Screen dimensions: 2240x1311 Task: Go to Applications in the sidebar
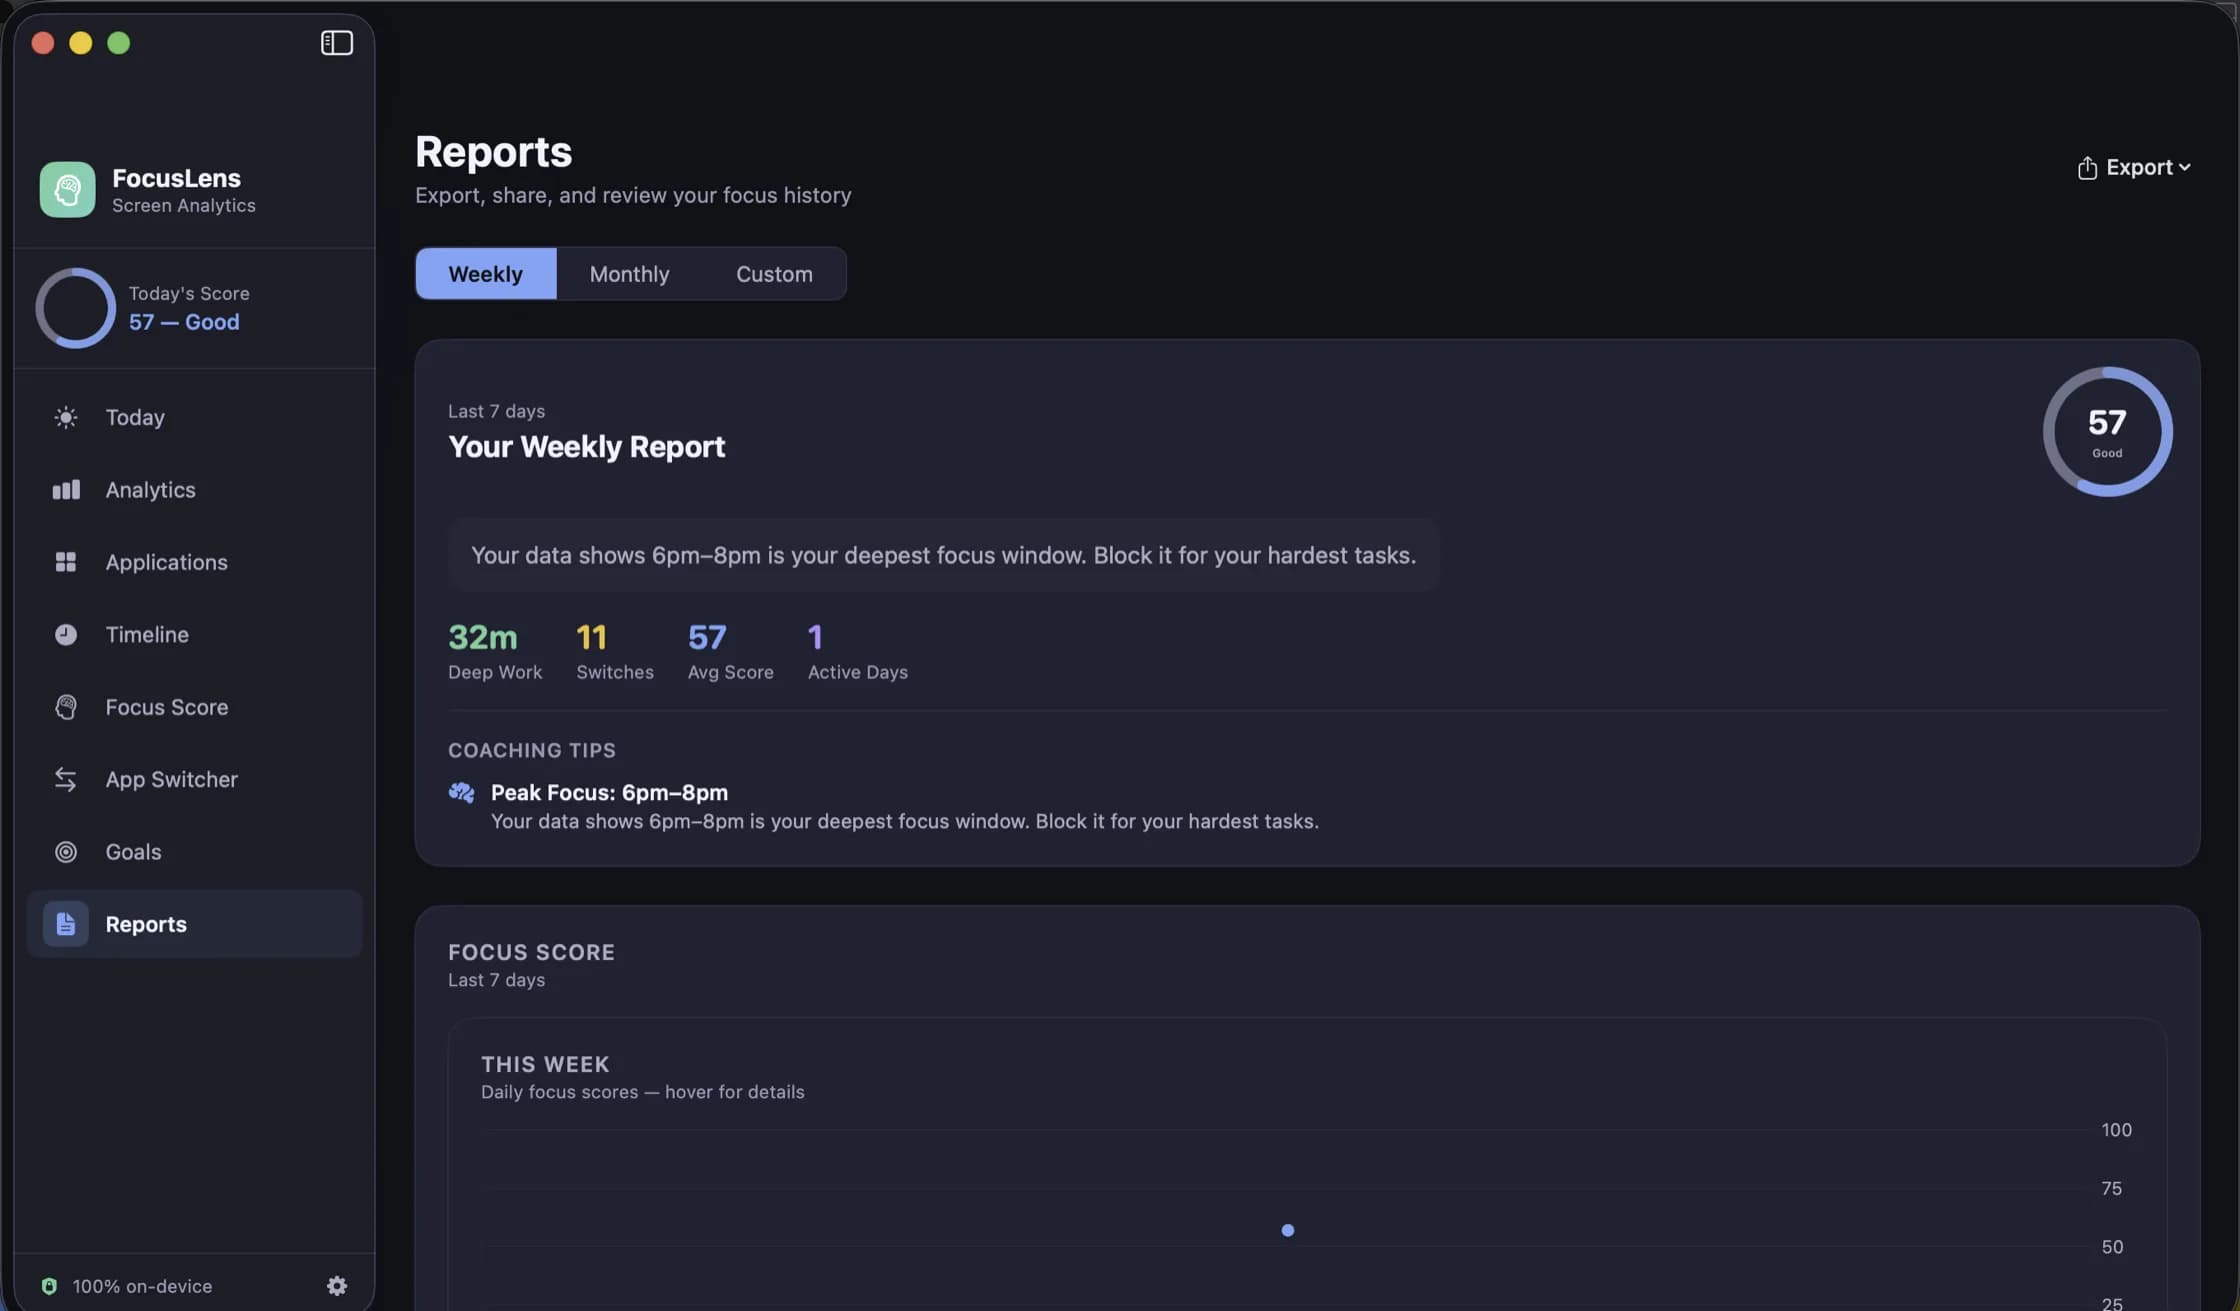pos(194,562)
